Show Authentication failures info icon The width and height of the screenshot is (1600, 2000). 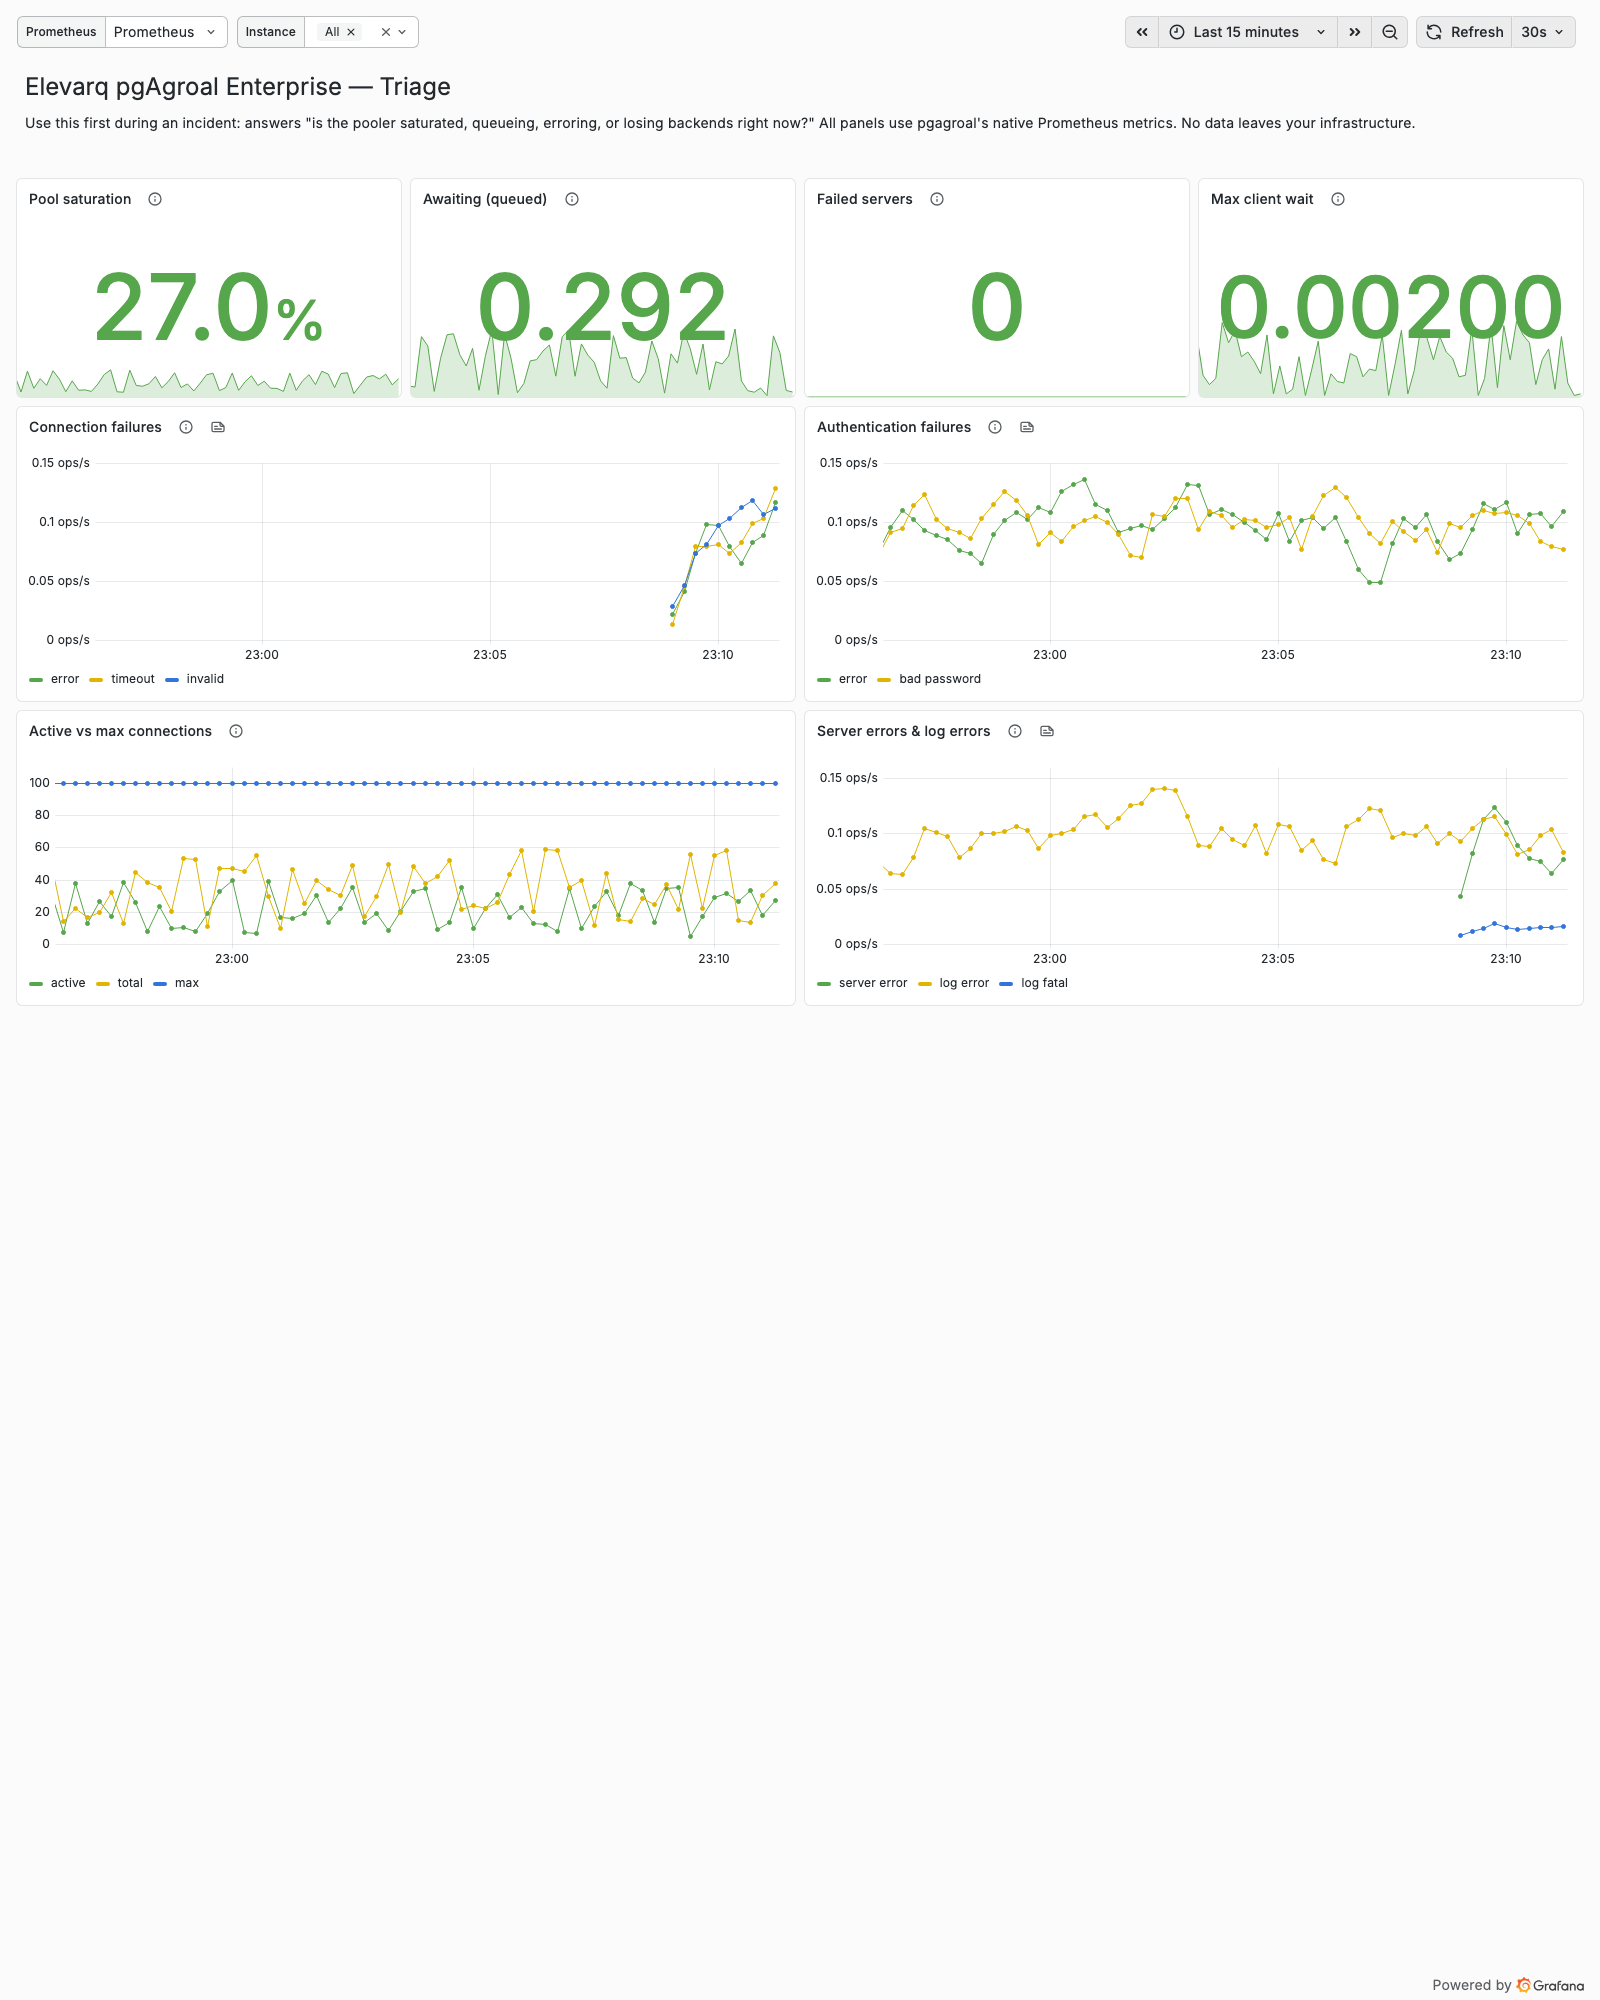pos(995,427)
